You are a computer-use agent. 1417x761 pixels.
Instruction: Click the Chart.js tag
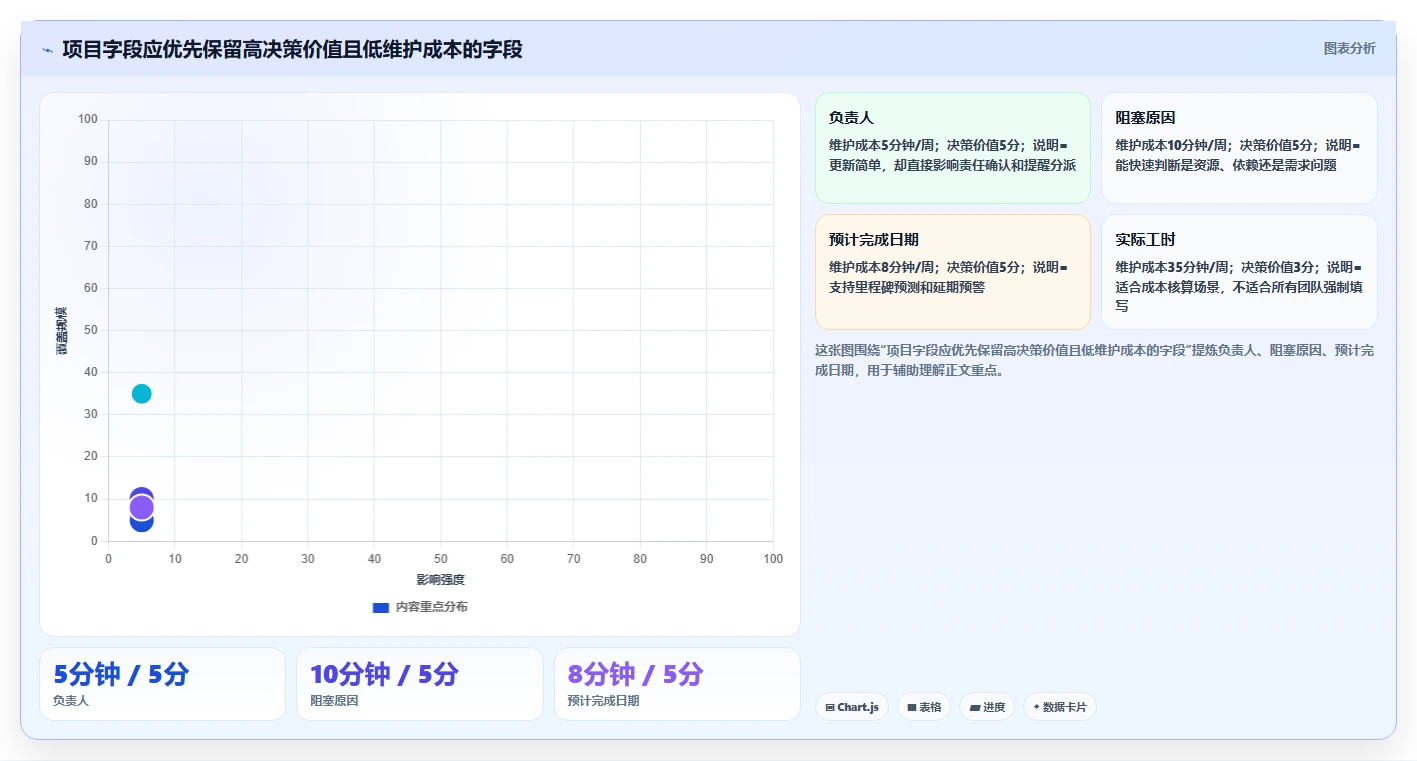pos(852,707)
